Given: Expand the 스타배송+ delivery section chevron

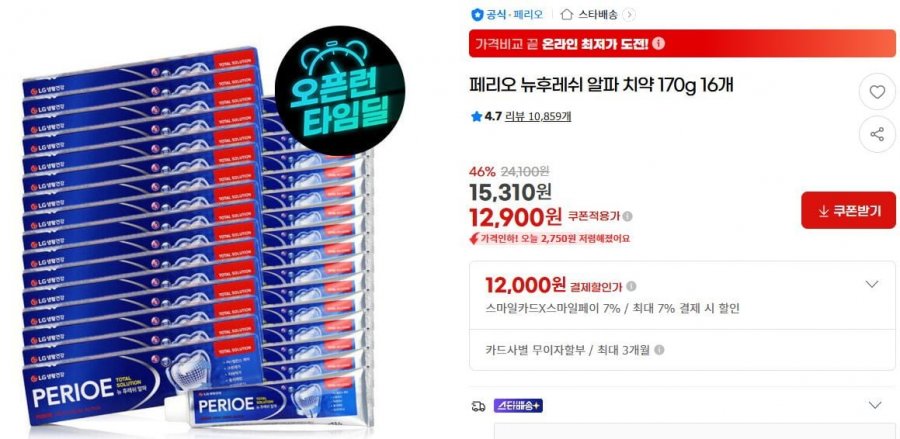Looking at the screenshot, I should point(875,405).
